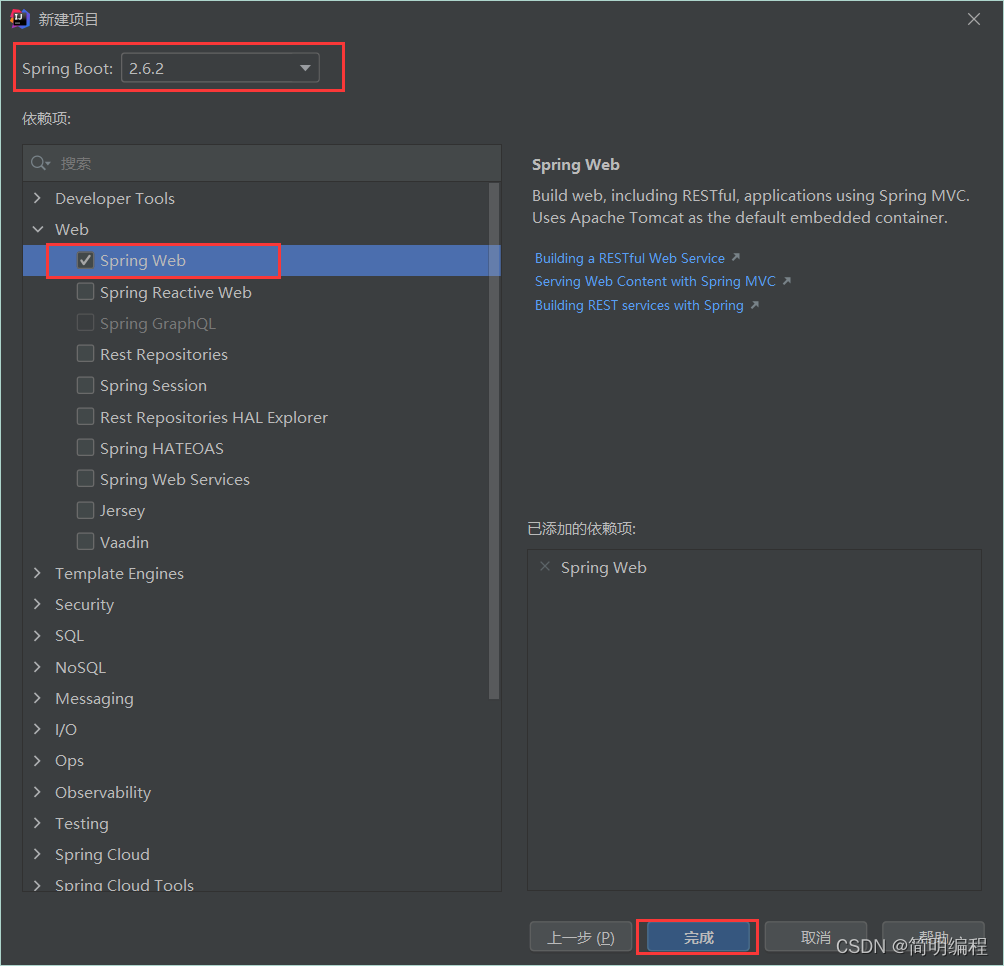This screenshot has width=1004, height=966.
Task: Check the Vaadin checkbox
Action: 85,541
